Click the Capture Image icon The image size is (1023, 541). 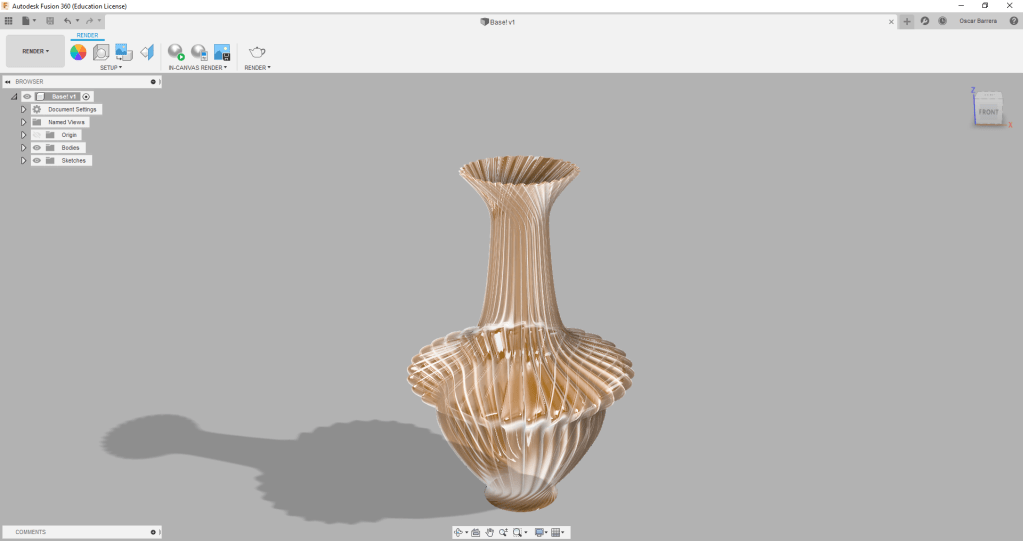[x=222, y=52]
